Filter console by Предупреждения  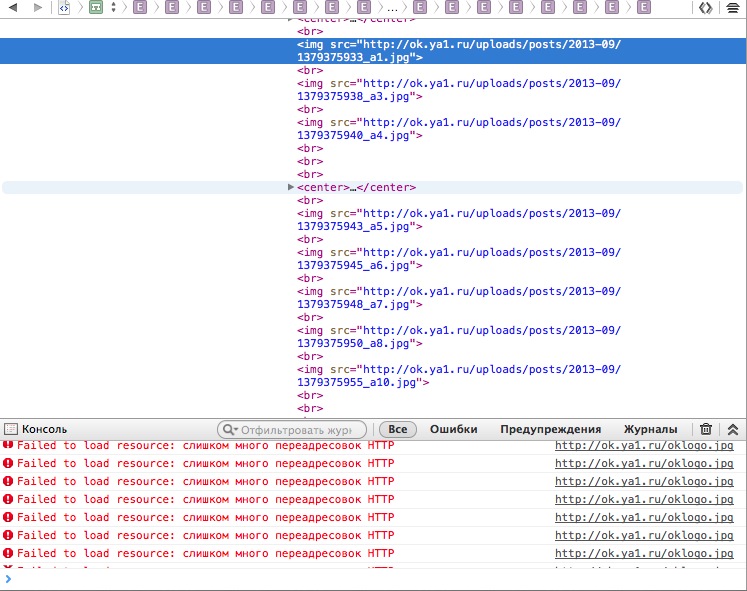[550, 429]
